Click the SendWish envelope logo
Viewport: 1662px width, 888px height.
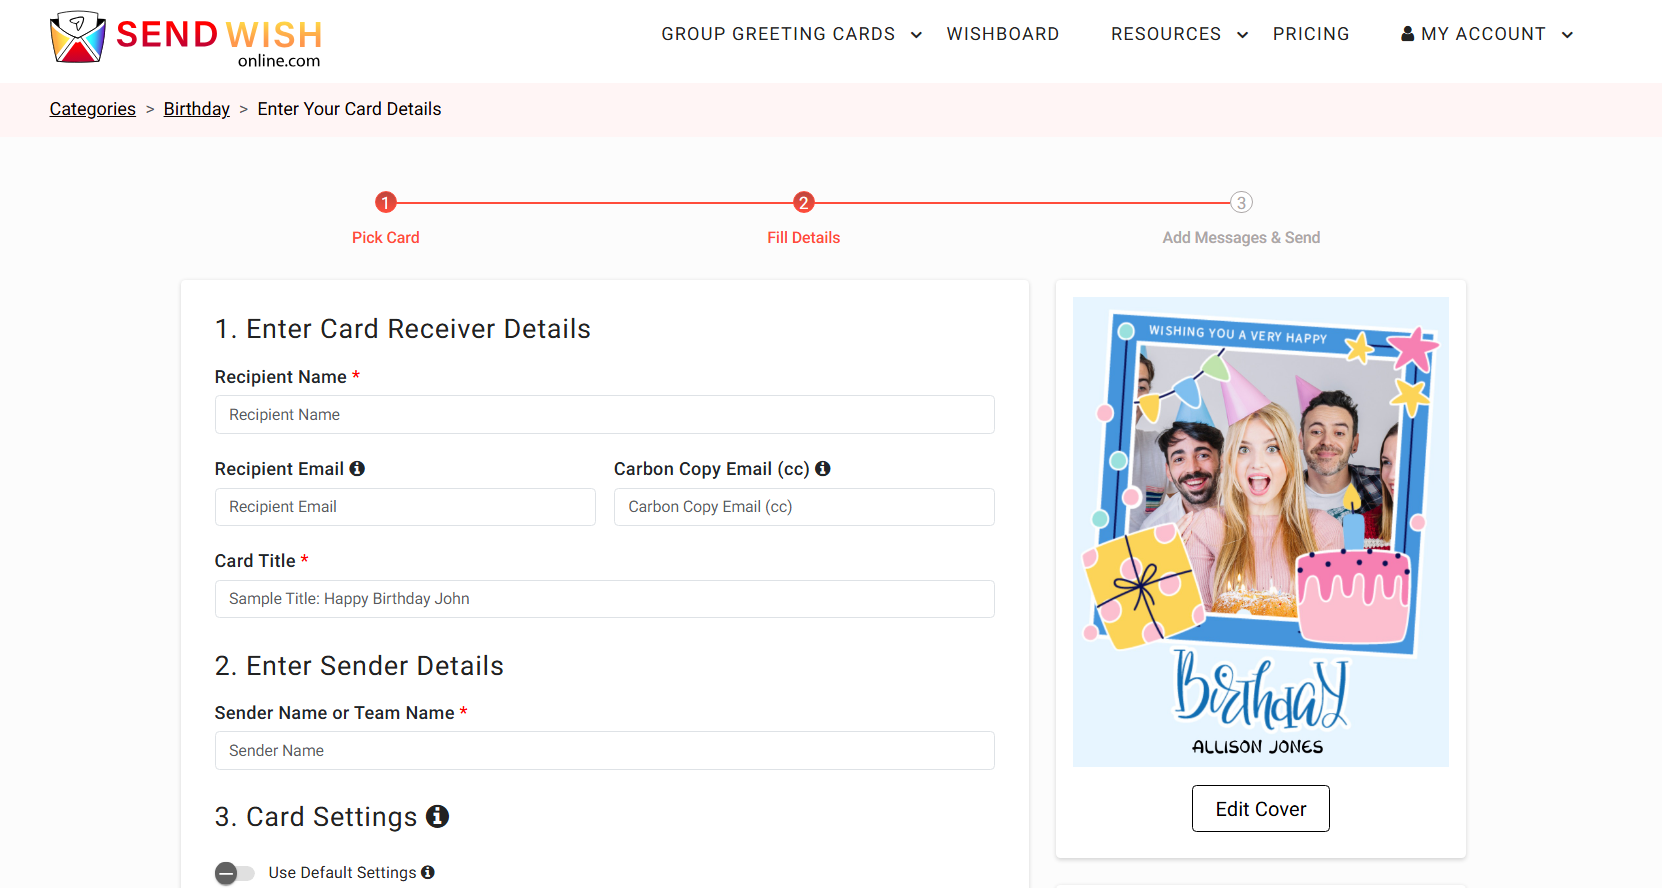78,37
